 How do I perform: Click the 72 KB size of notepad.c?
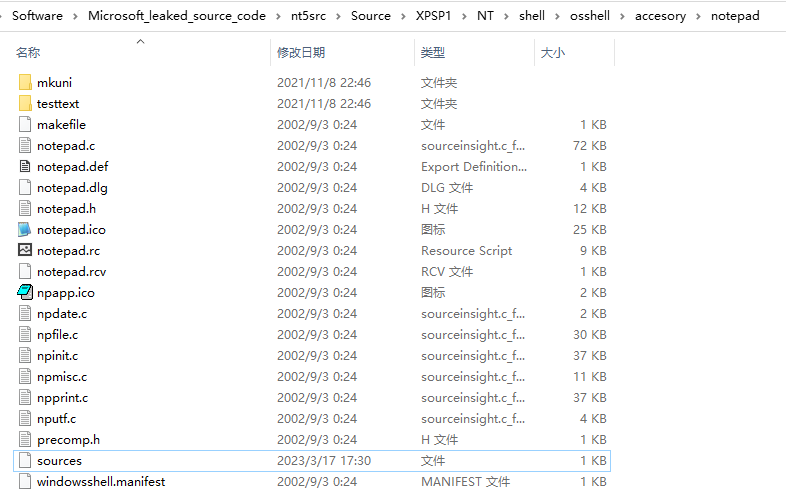(590, 145)
